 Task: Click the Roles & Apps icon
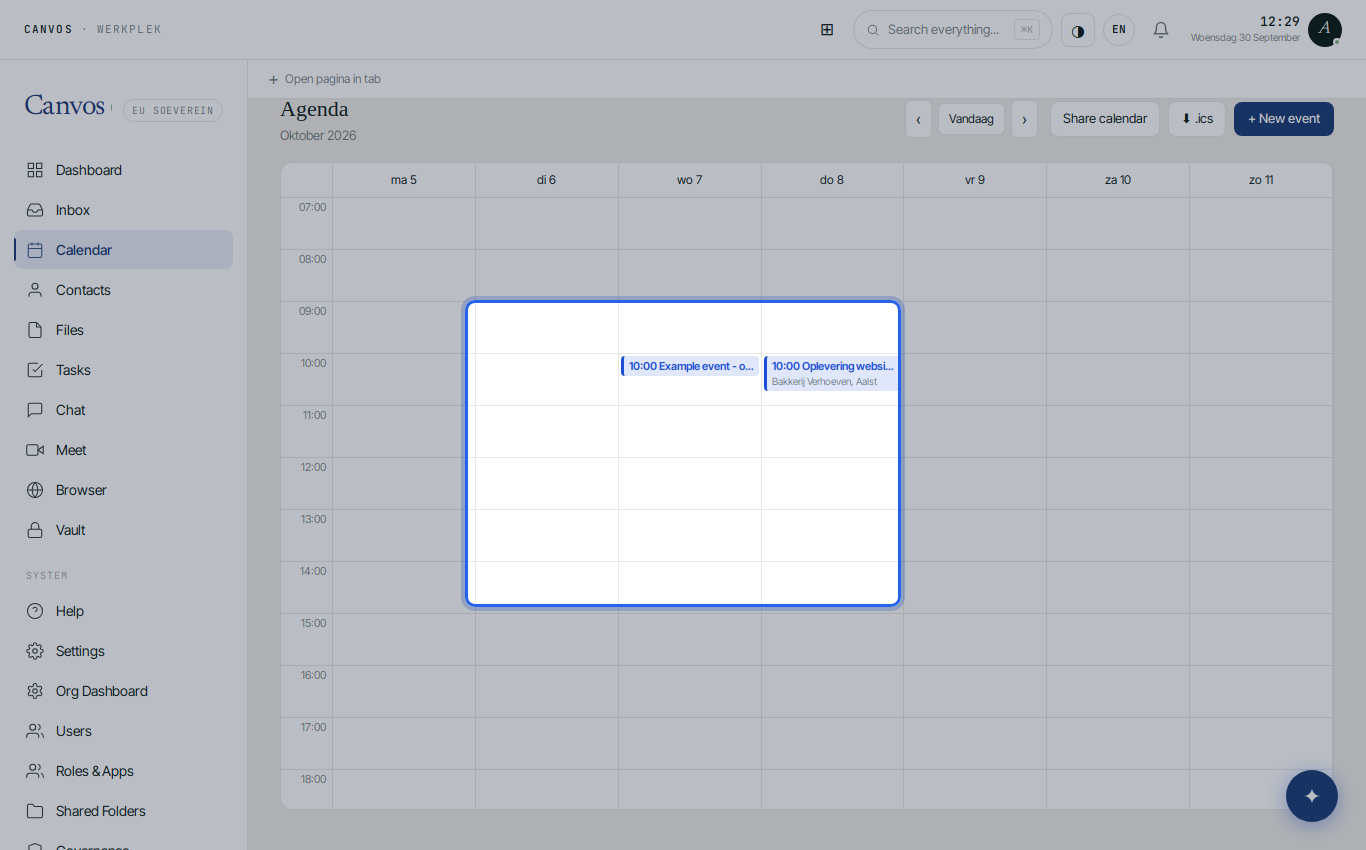pyautogui.click(x=35, y=771)
